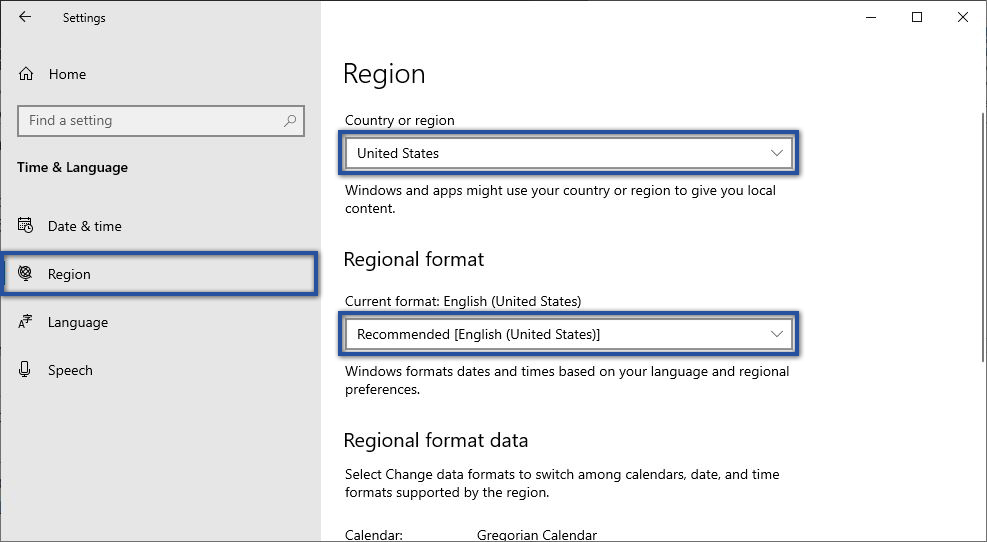Click the Speech microphone icon

tap(26, 370)
